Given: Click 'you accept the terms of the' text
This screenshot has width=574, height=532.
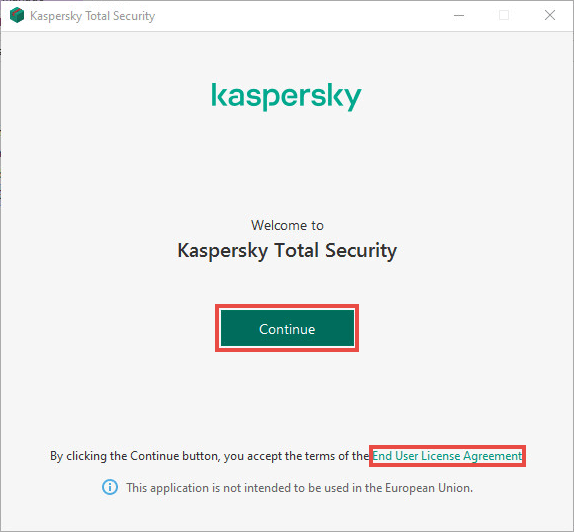Looking at the screenshot, I should click(x=296, y=456).
